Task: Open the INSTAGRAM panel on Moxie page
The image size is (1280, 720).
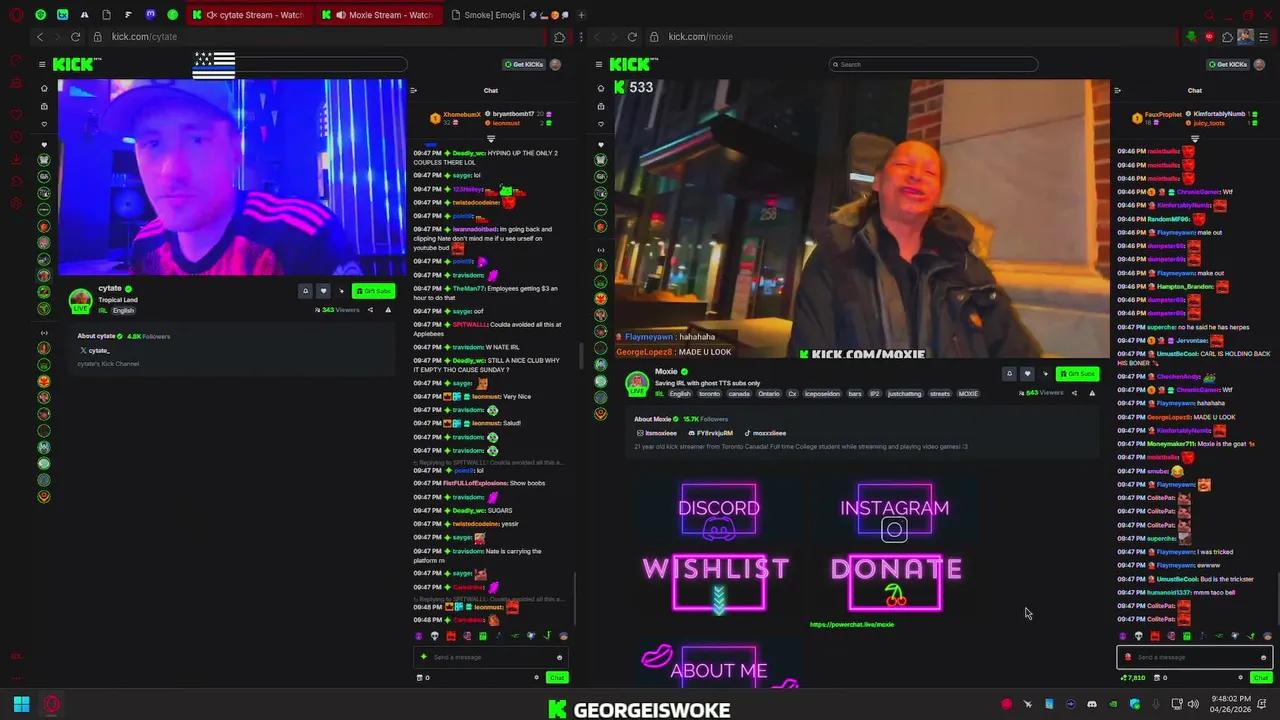Action: (x=895, y=513)
